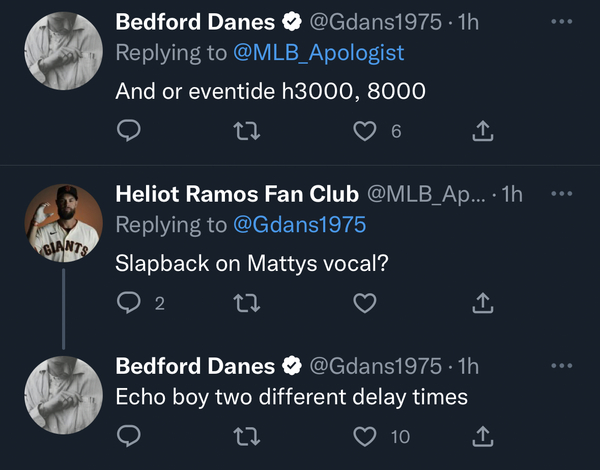Reply to the 'Slapback on Mattys vocal?' tweet
This screenshot has height=470, width=600.
click(x=129, y=303)
